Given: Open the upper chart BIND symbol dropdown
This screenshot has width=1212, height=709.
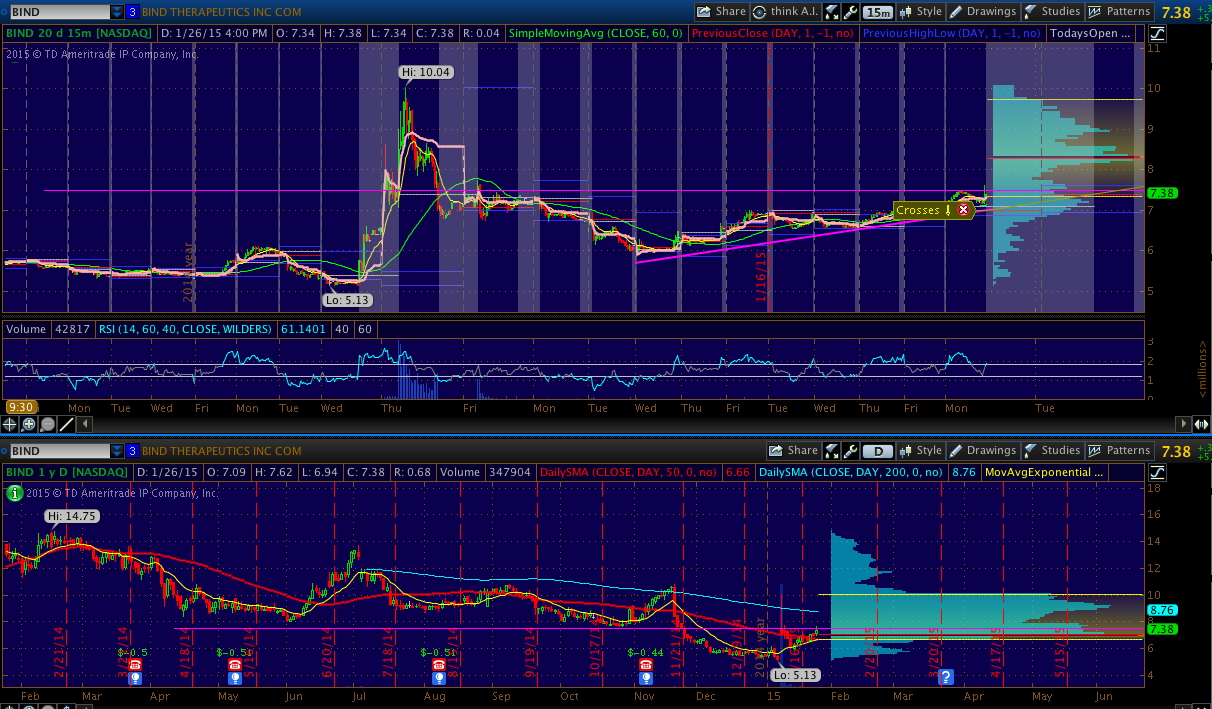Looking at the screenshot, I should [117, 12].
